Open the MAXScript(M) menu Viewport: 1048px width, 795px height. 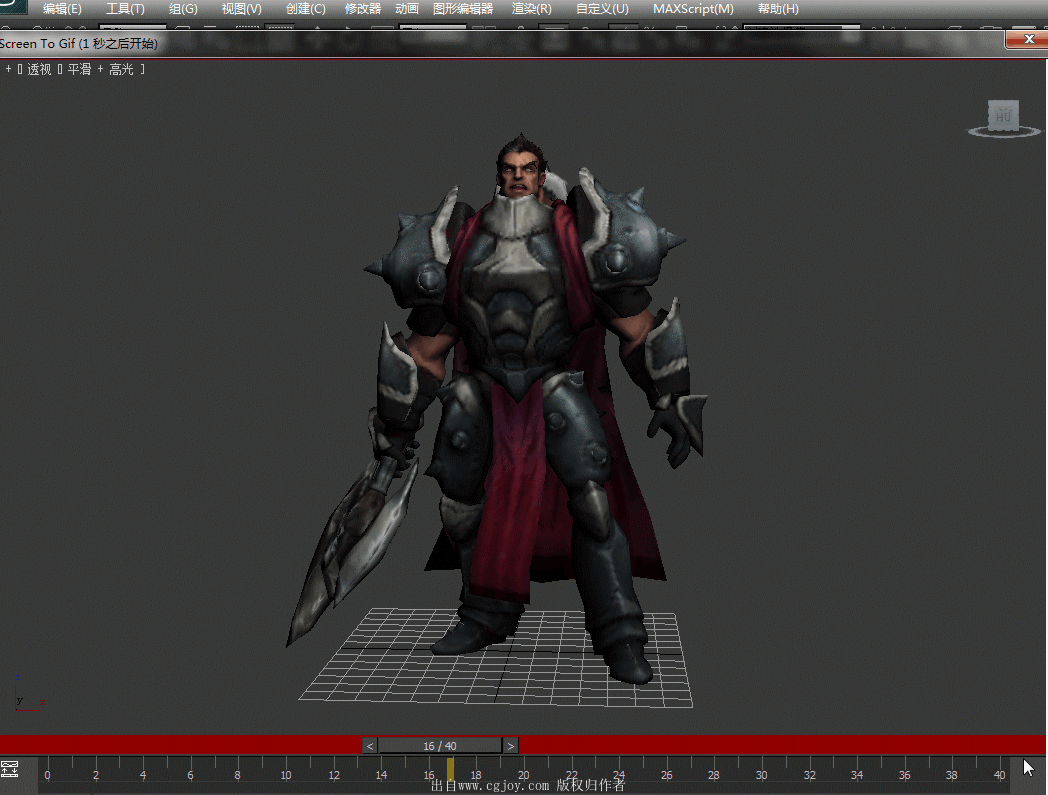693,9
